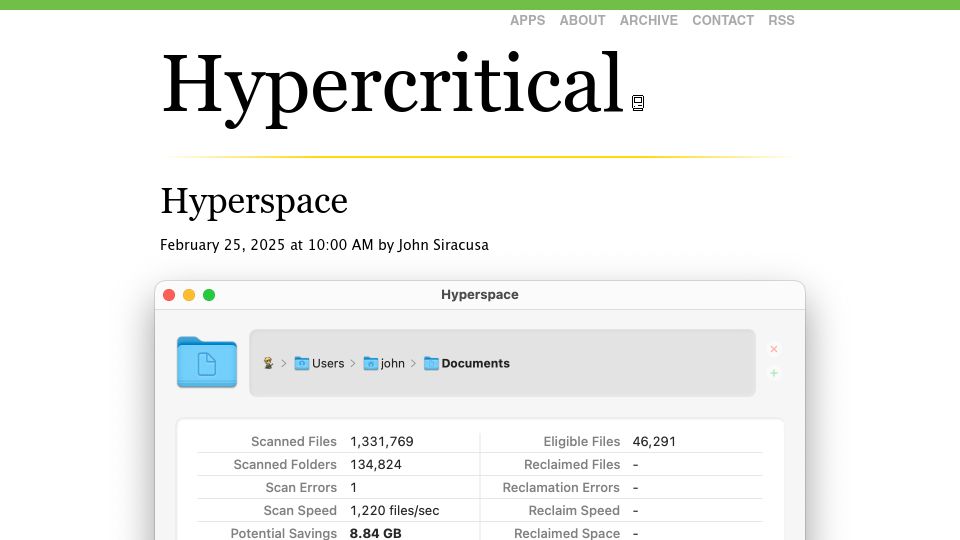960x540 pixels.
Task: Click the Reclaimed Space label
Action: pyautogui.click(x=567, y=533)
